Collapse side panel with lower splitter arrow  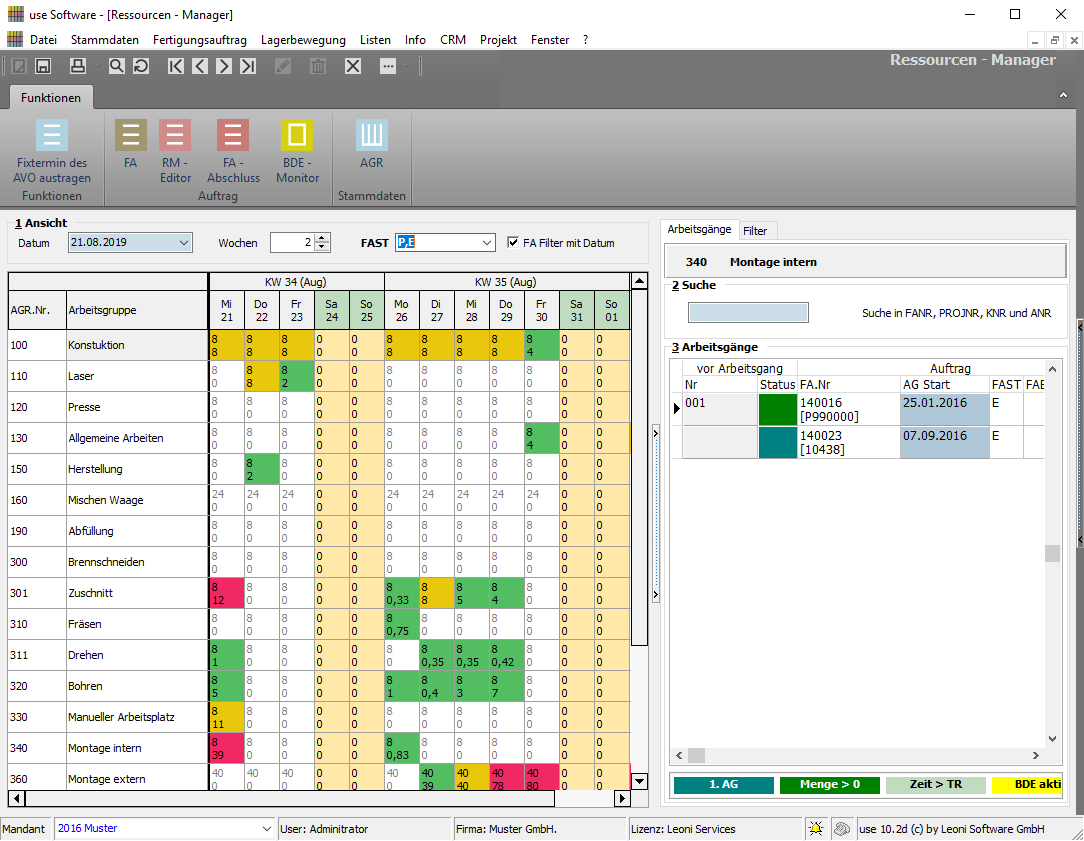655,594
